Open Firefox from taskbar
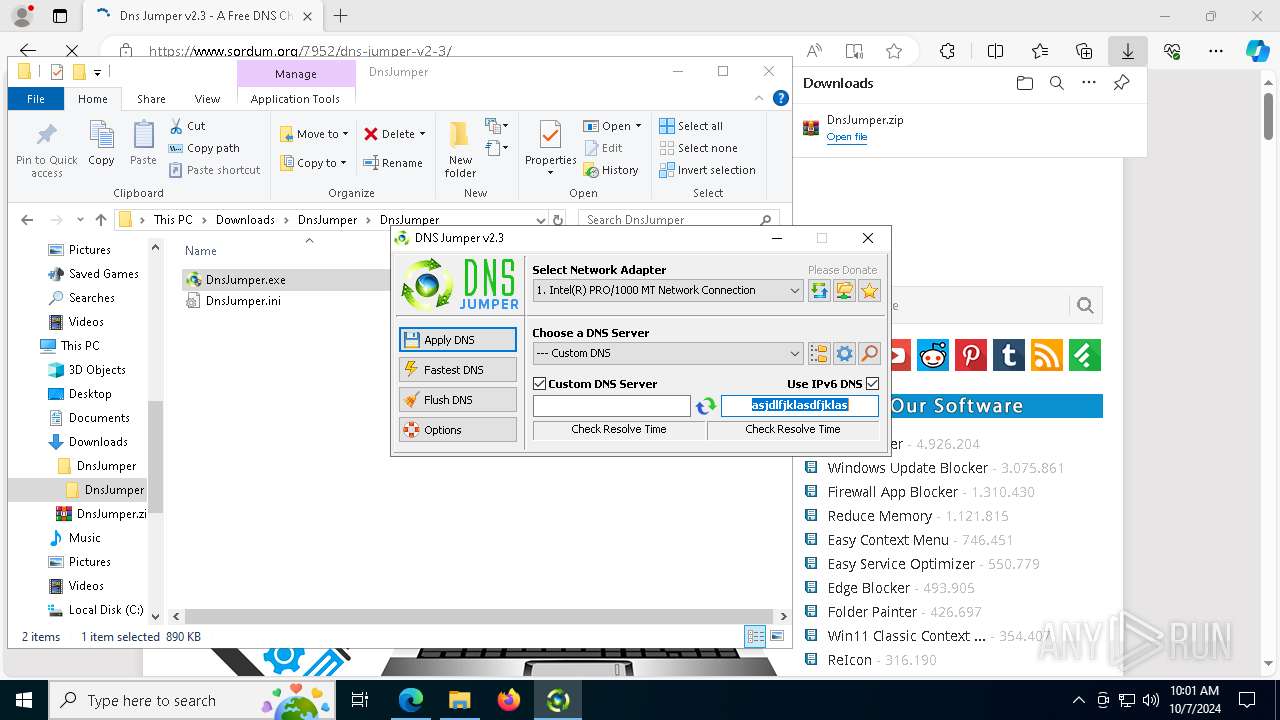 (509, 700)
